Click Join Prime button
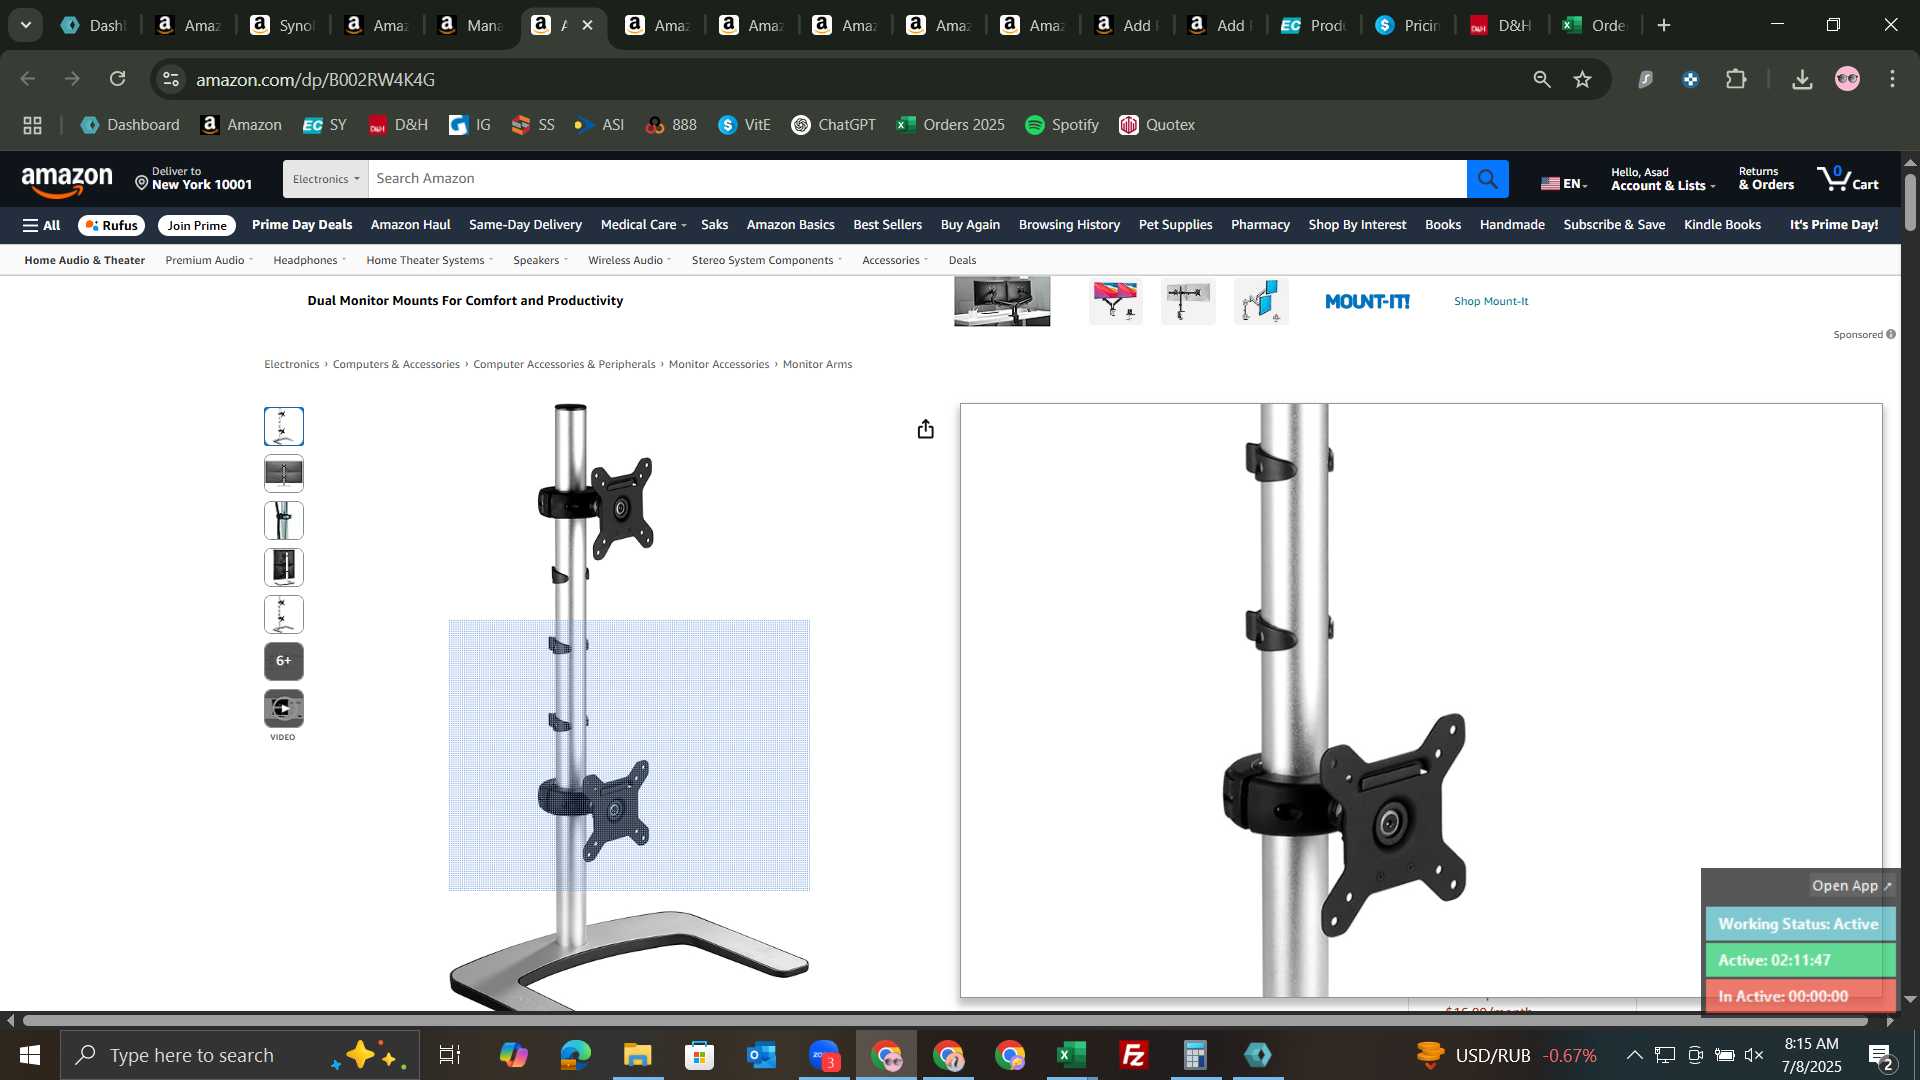 click(x=197, y=226)
